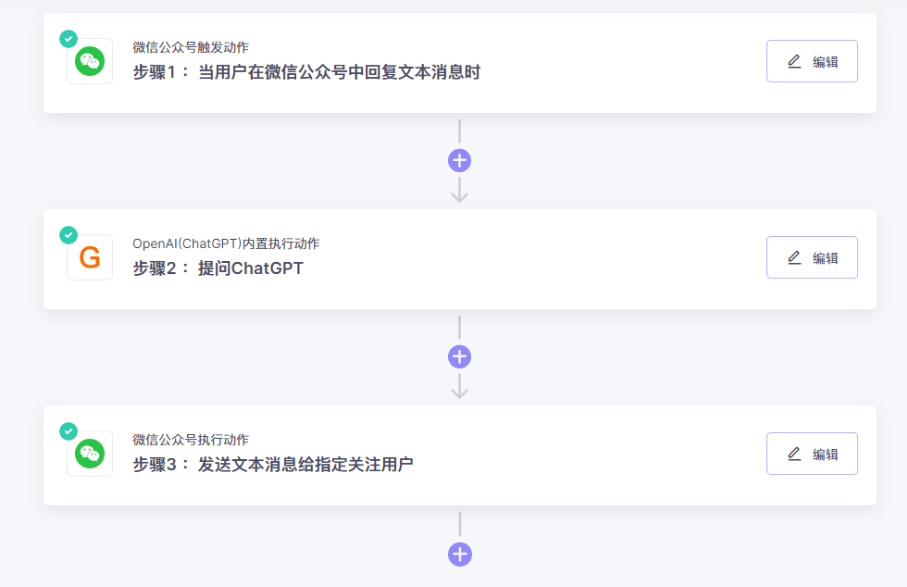Select the 步骤3 发送文本消息给指定关注用户 title
This screenshot has width=907, height=587.
(273, 464)
